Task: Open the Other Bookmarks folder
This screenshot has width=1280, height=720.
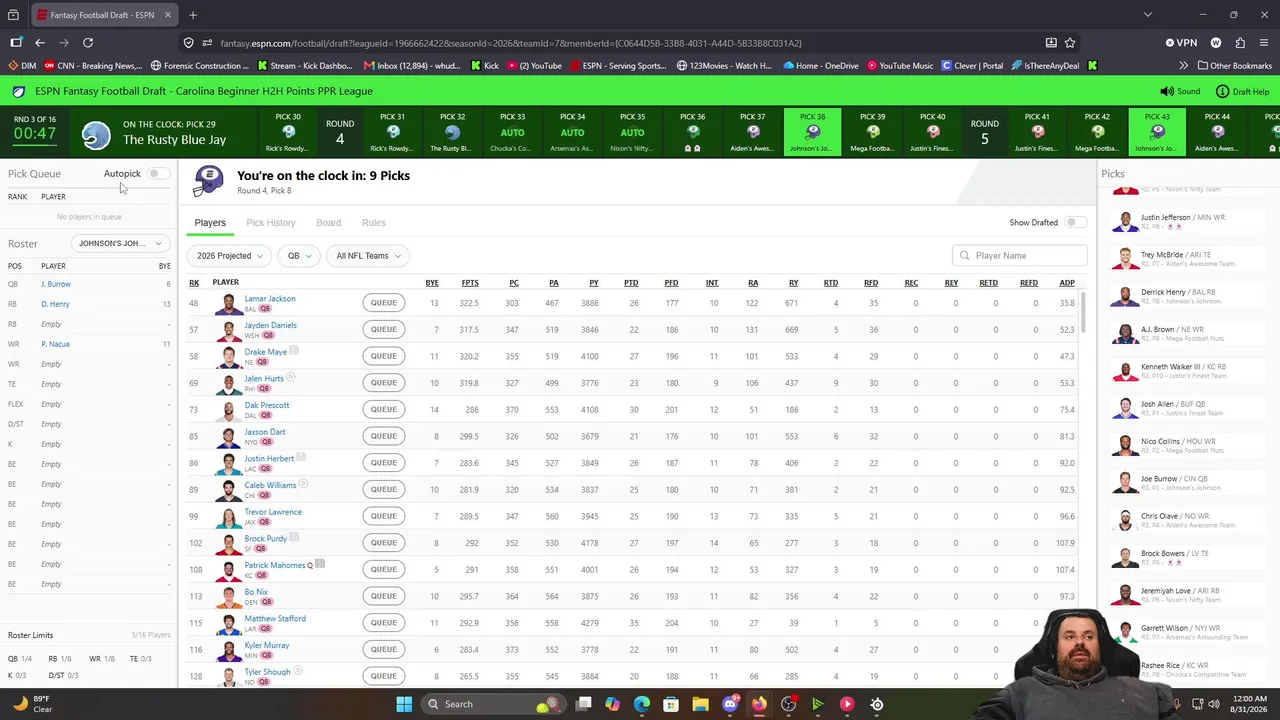Action: [1233, 66]
